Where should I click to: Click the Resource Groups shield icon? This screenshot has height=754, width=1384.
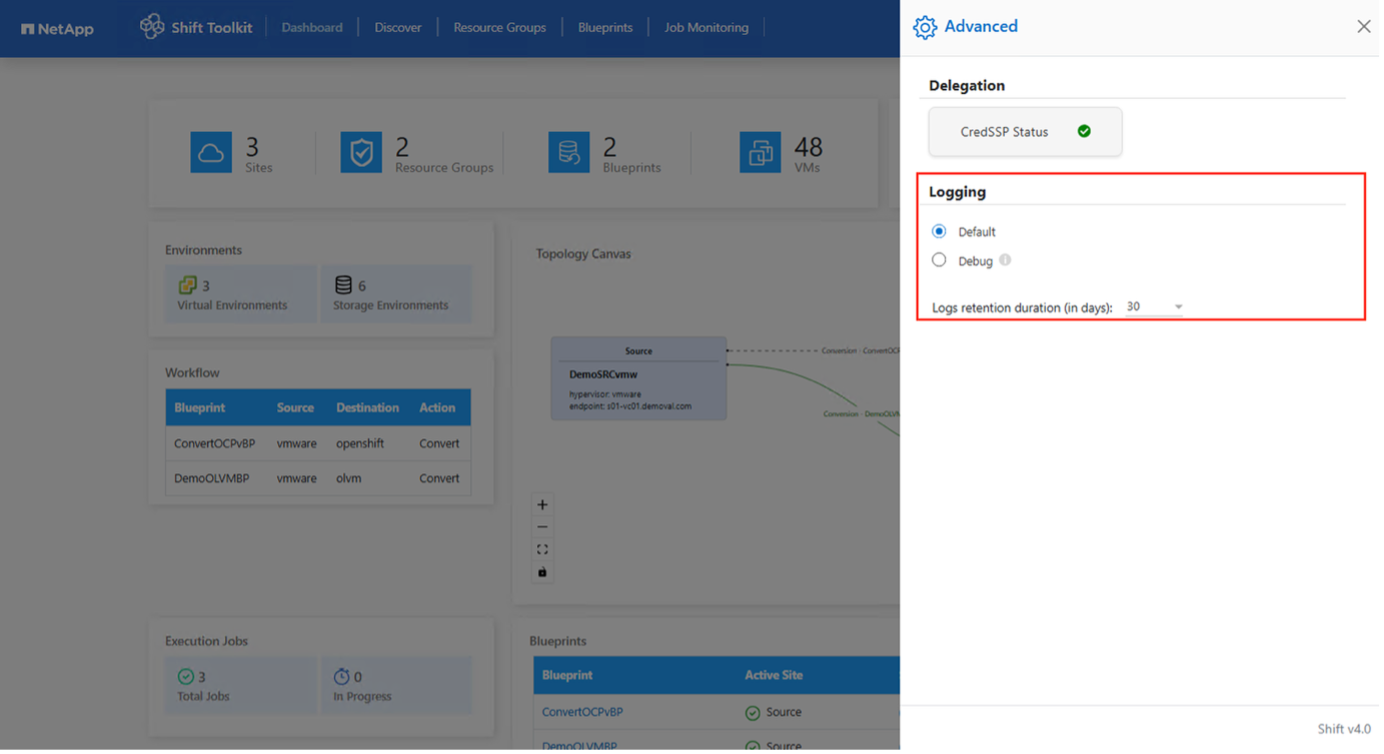click(x=361, y=153)
